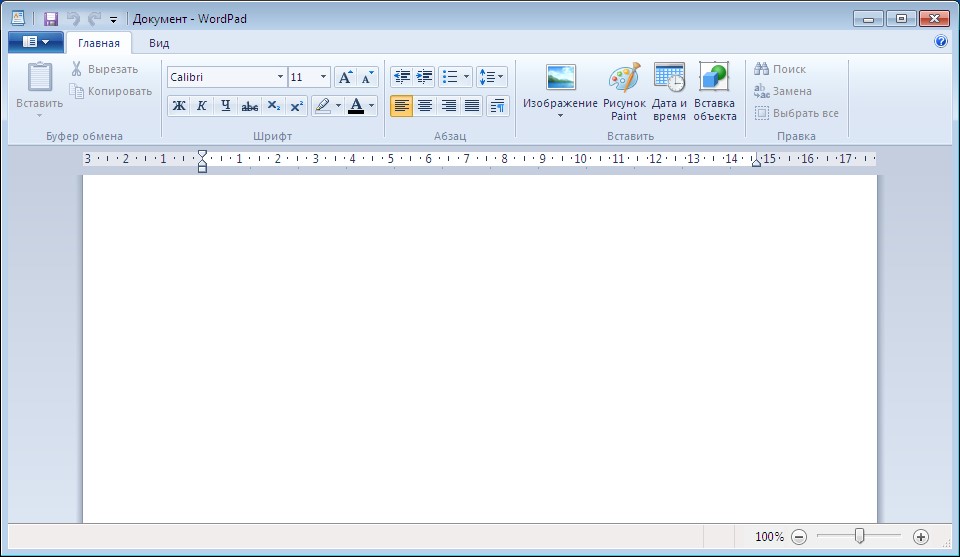
Task: Click the Undo arrow in title bar
Action: coord(73,18)
